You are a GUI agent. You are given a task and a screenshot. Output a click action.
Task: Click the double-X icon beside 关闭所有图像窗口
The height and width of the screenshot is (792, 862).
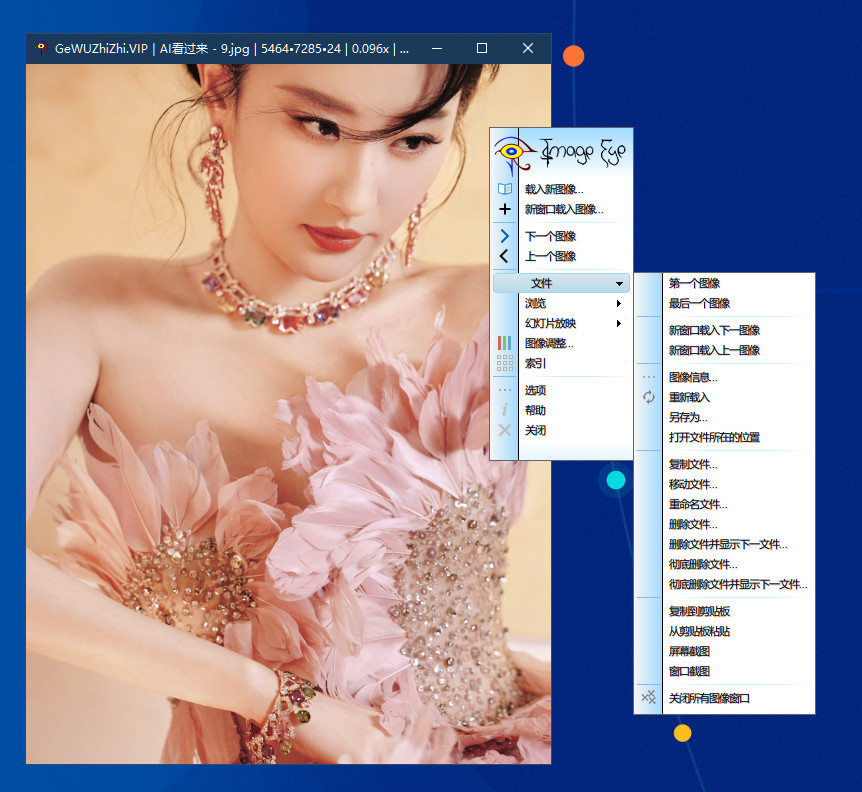point(649,697)
